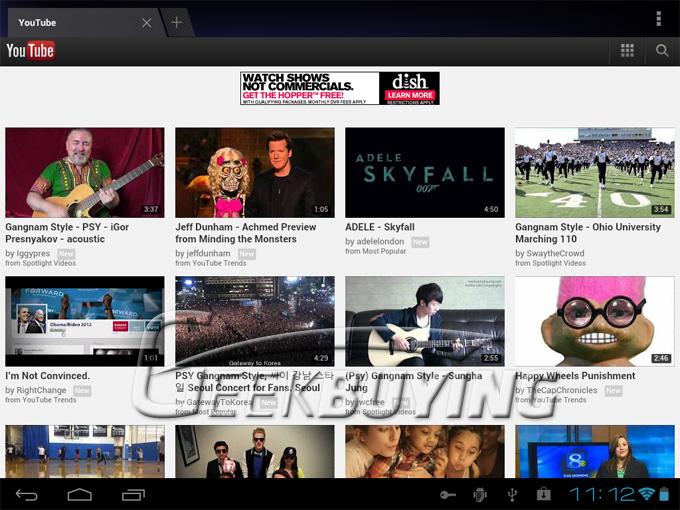The image size is (680, 510).
Task: Tap the Android recent apps button
Action: (133, 494)
